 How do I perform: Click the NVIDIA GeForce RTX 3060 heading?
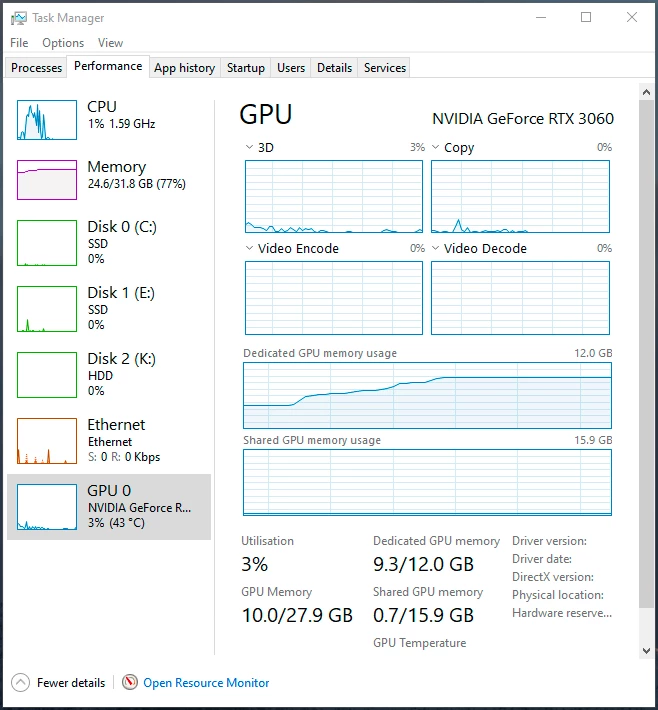coord(523,119)
